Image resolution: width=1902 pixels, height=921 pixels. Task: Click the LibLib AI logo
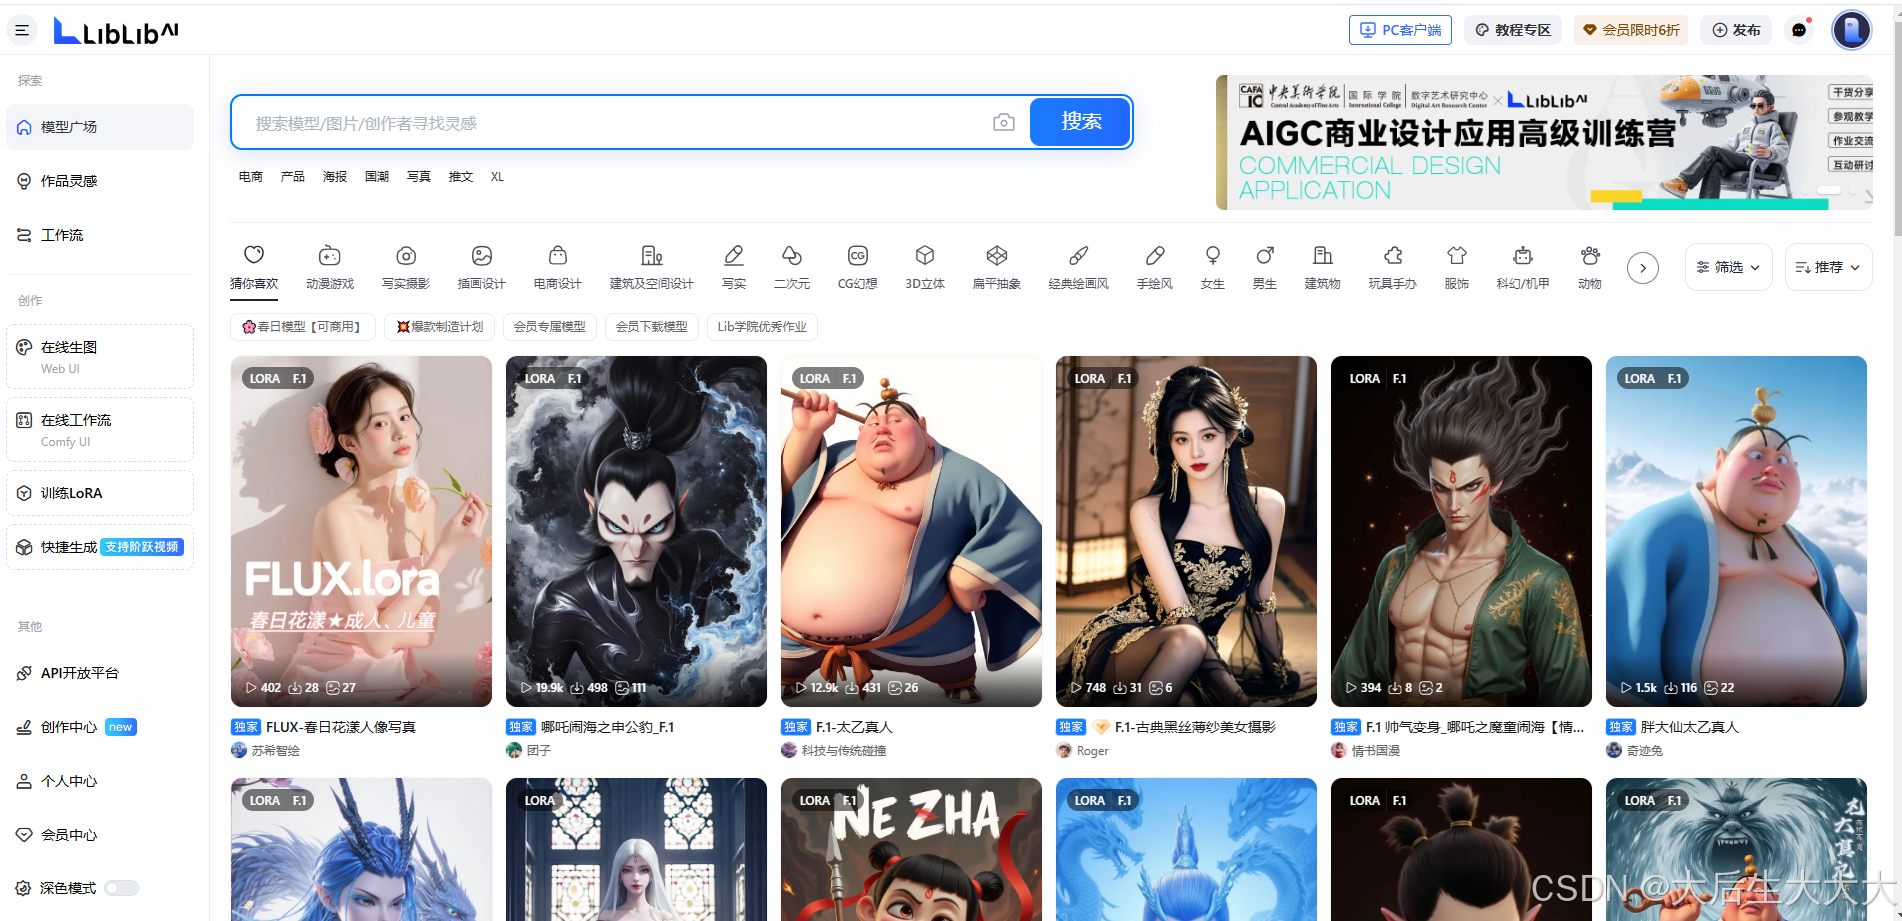point(116,31)
